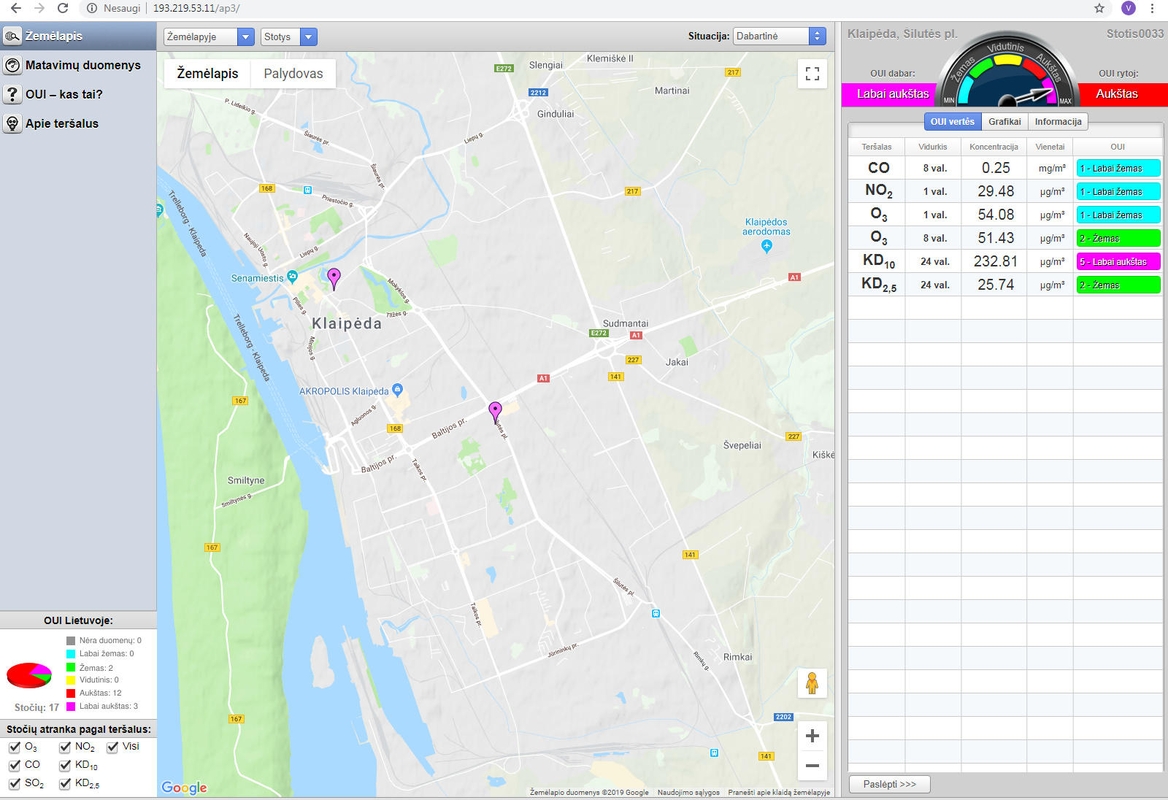Click the KD10 concentration value 232.81
The width and height of the screenshot is (1168, 800).
pyautogui.click(x=995, y=261)
